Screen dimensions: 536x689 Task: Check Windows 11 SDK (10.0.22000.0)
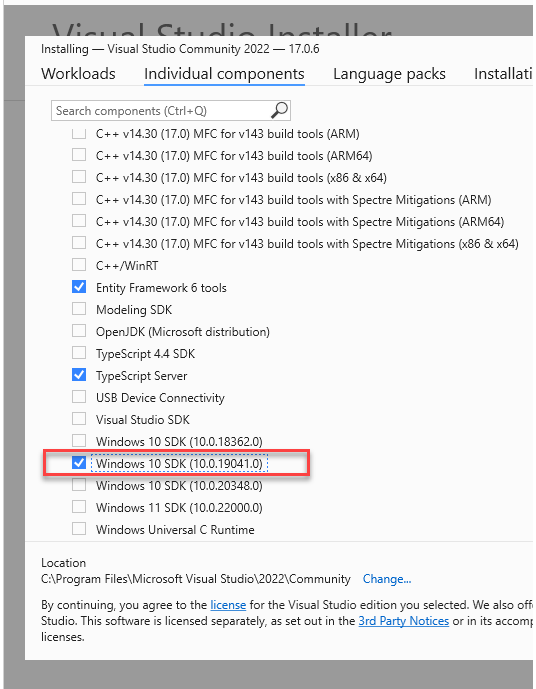tap(79, 506)
